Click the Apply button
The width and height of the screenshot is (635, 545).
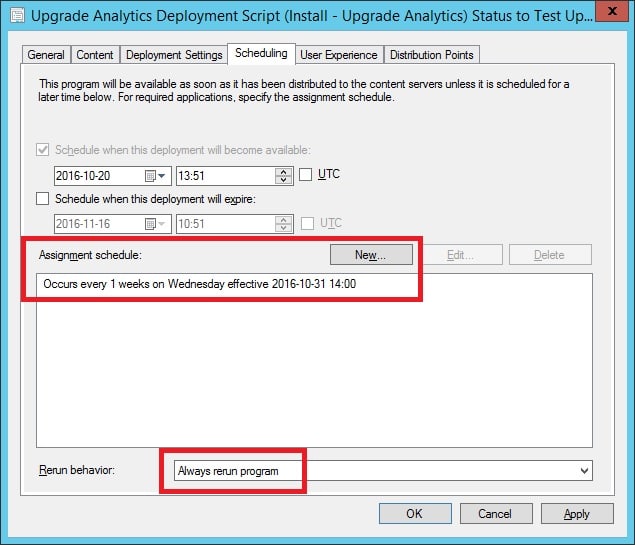coord(577,514)
